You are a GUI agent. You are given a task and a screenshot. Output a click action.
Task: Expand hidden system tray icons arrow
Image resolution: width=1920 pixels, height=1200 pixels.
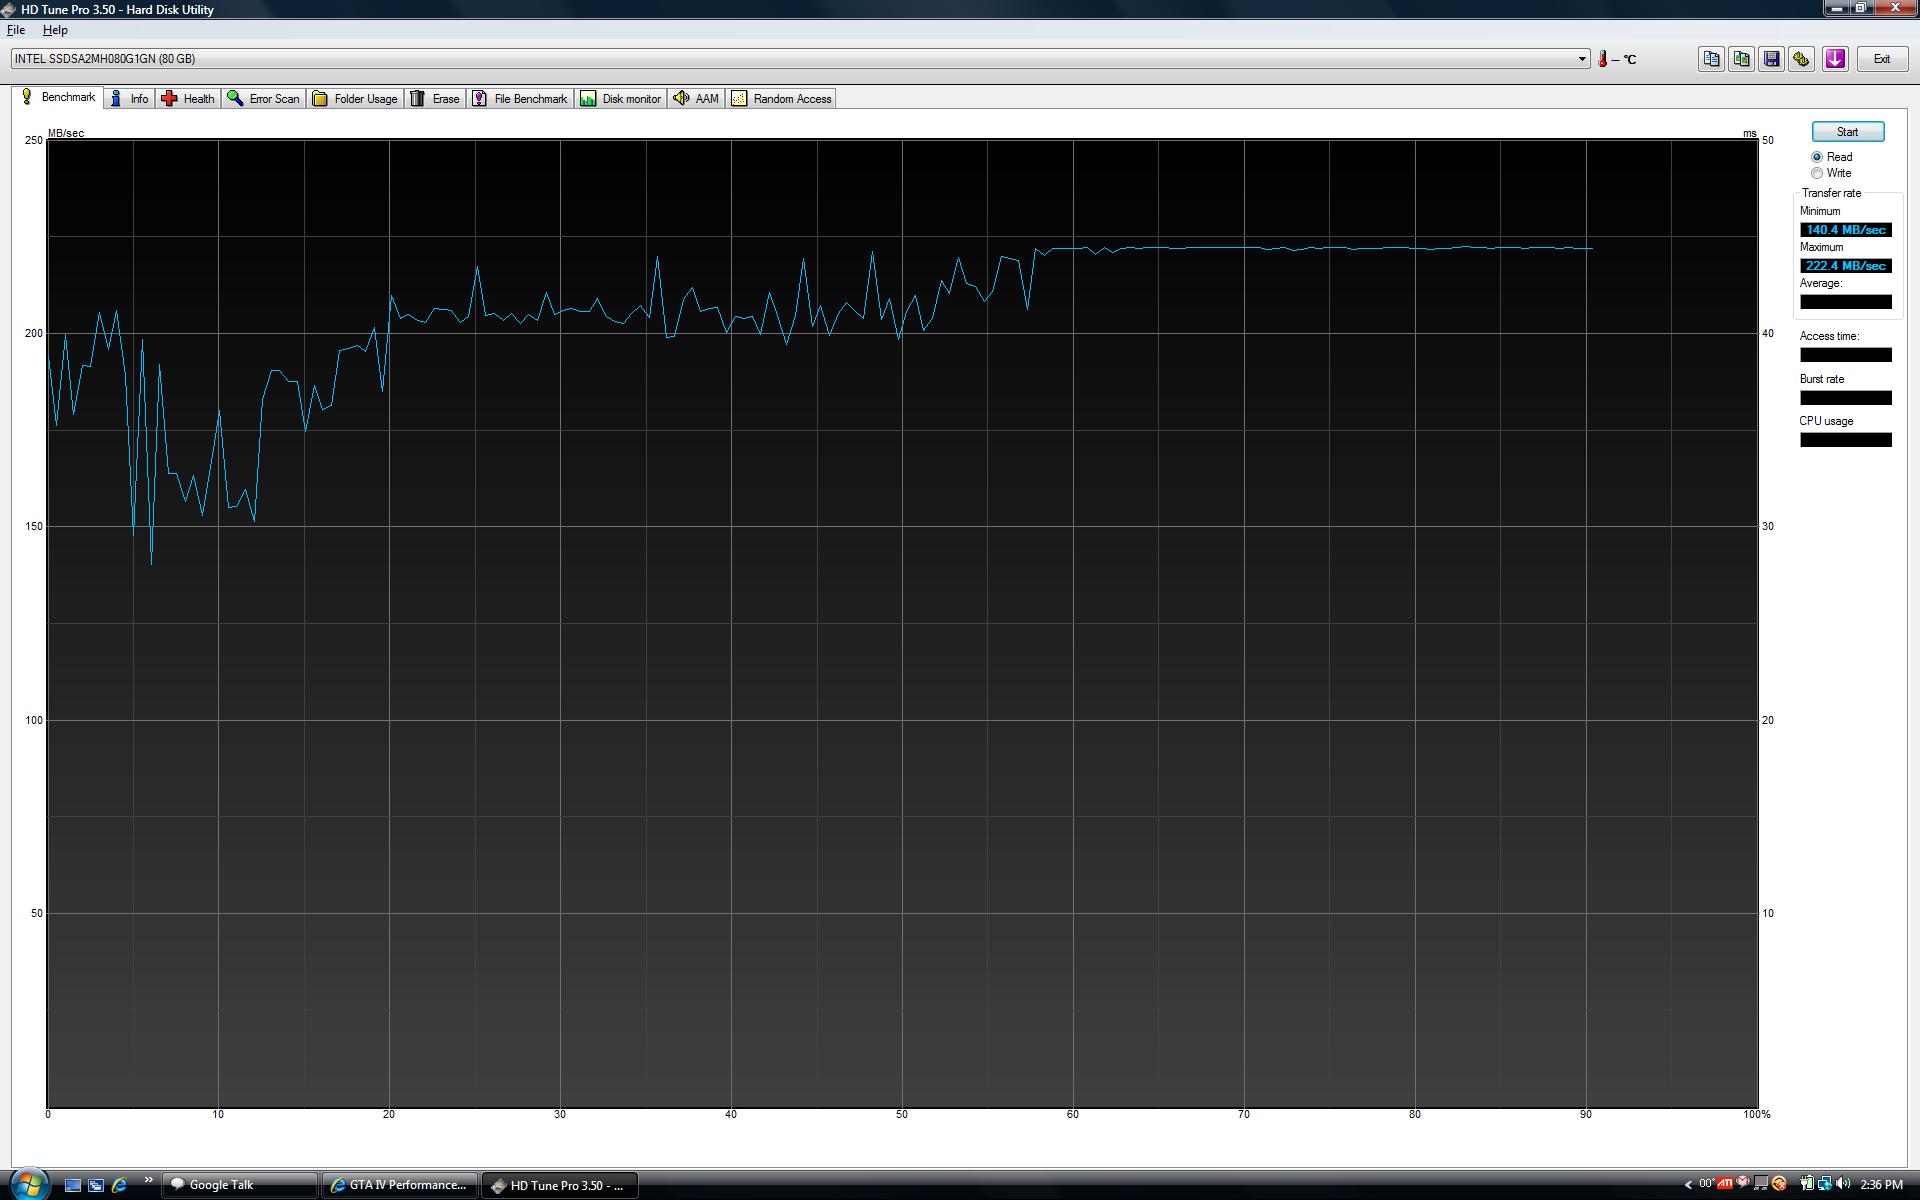click(x=1688, y=1185)
